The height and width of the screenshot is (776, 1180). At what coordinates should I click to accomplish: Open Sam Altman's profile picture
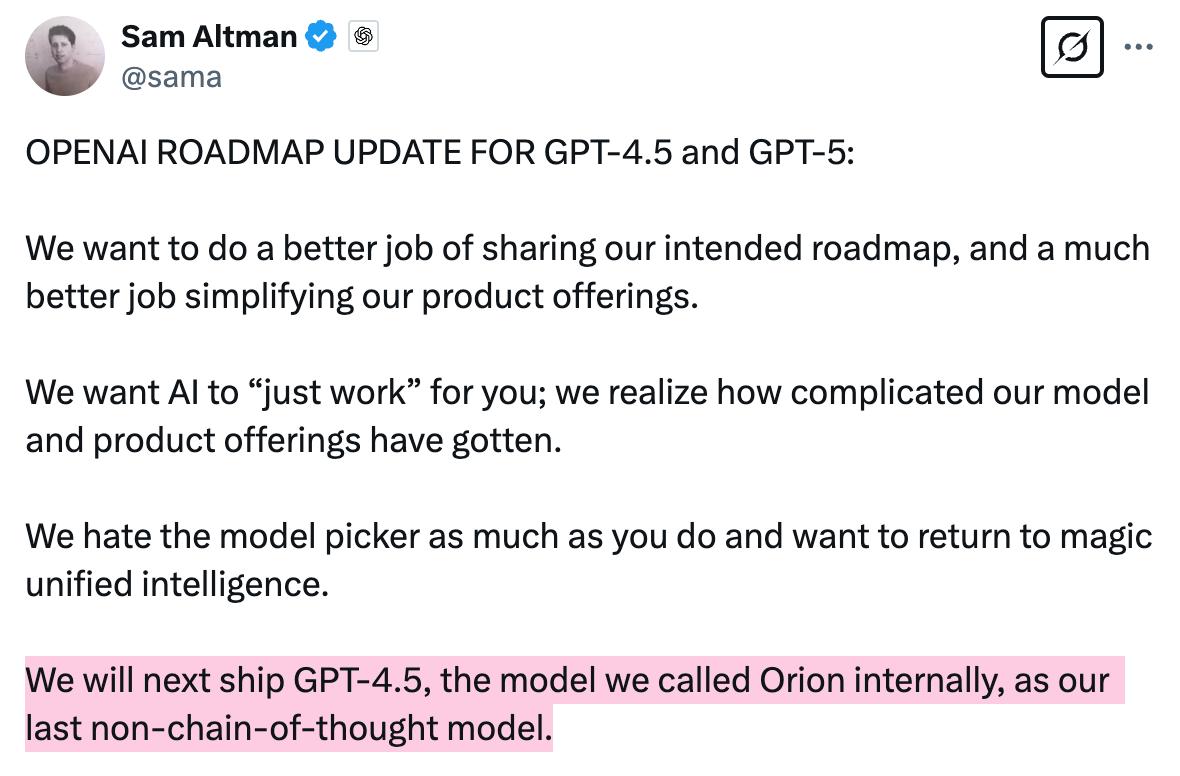(65, 56)
